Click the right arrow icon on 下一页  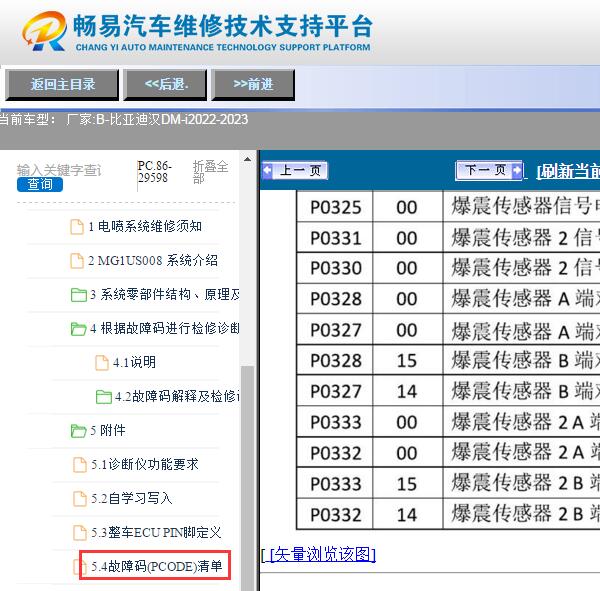point(517,170)
